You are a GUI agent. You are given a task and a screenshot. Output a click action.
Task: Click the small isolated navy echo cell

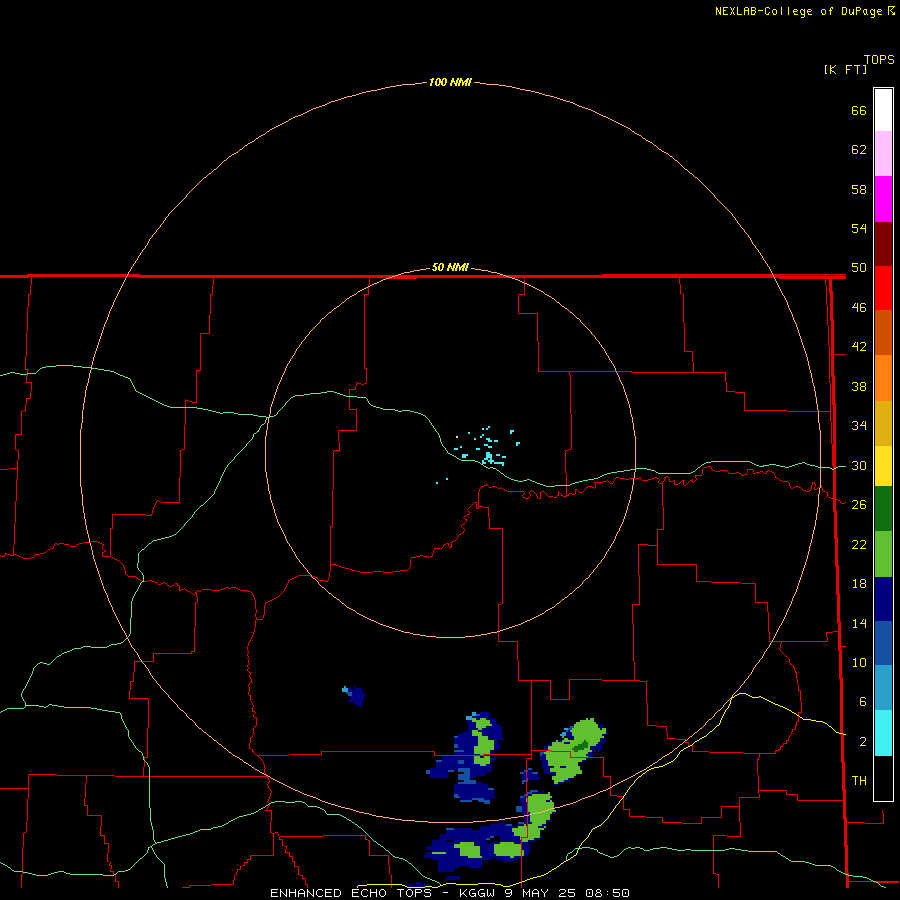point(355,696)
